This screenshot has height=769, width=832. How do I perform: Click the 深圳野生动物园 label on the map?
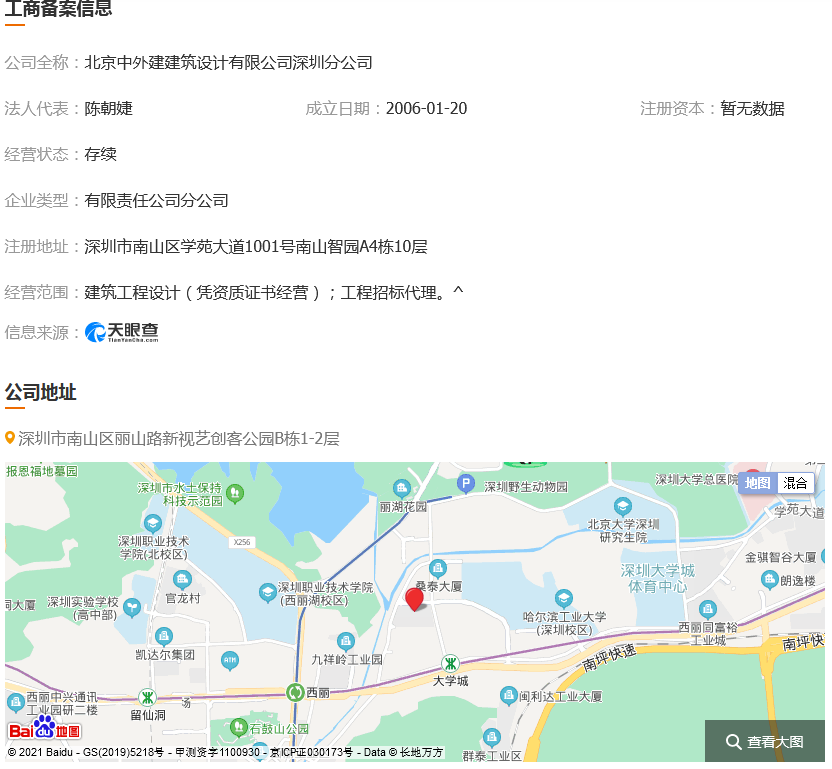pyautogui.click(x=526, y=487)
